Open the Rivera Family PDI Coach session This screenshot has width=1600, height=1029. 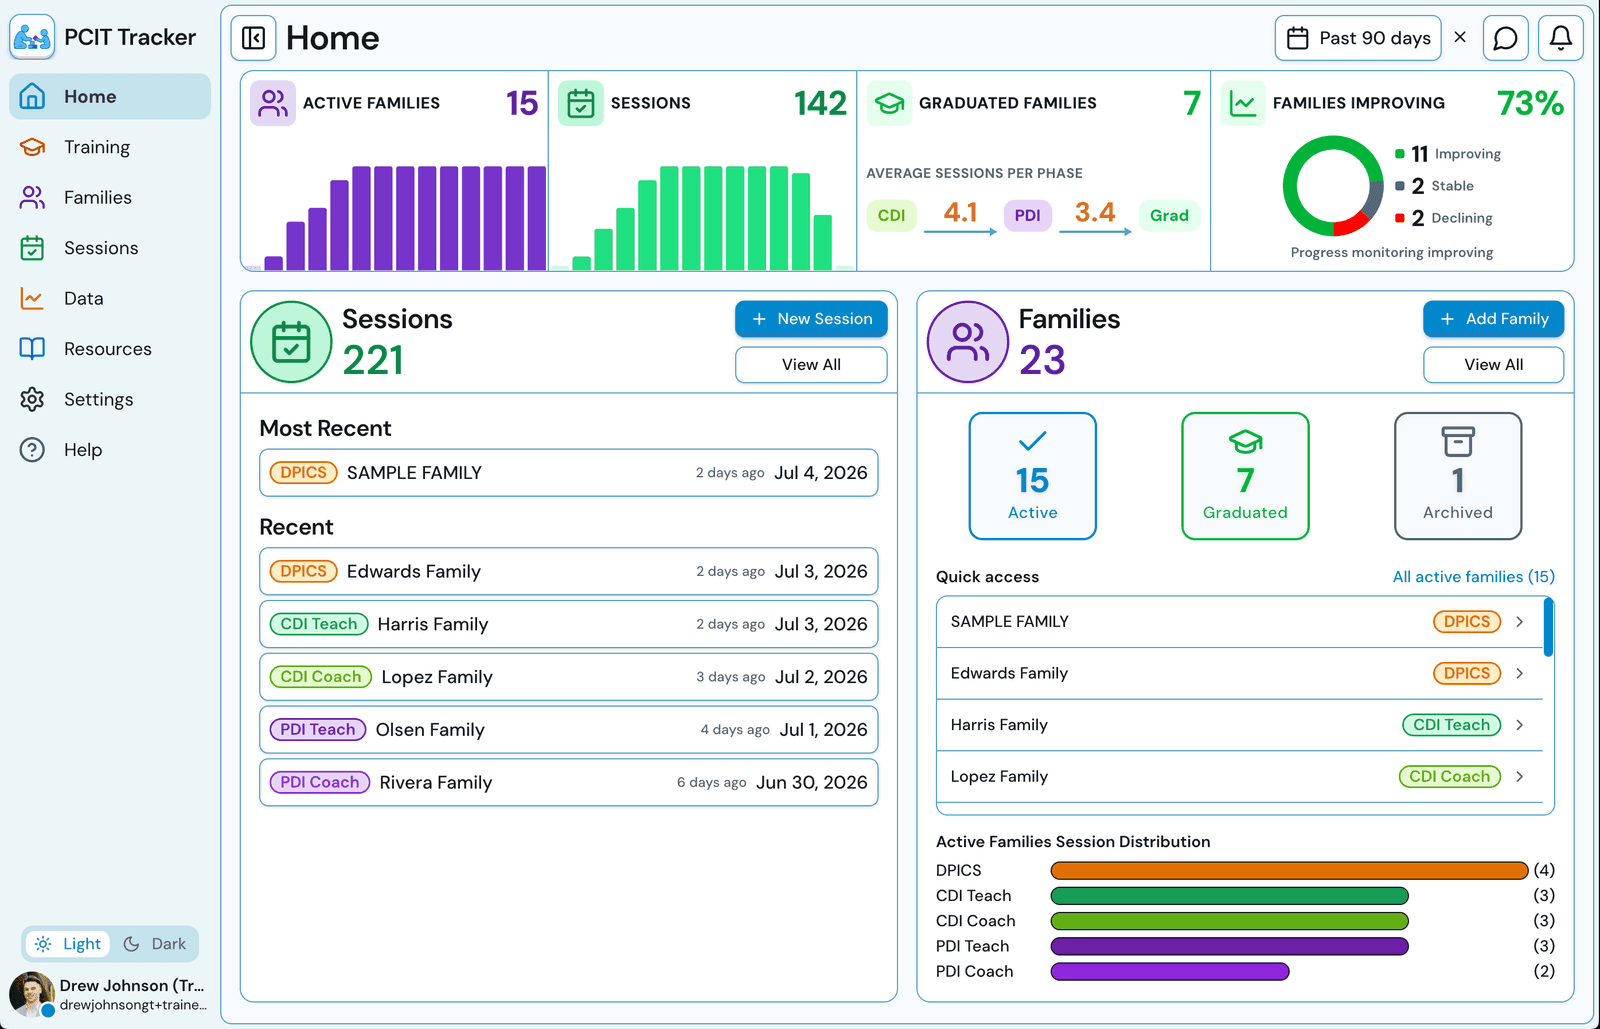click(569, 783)
